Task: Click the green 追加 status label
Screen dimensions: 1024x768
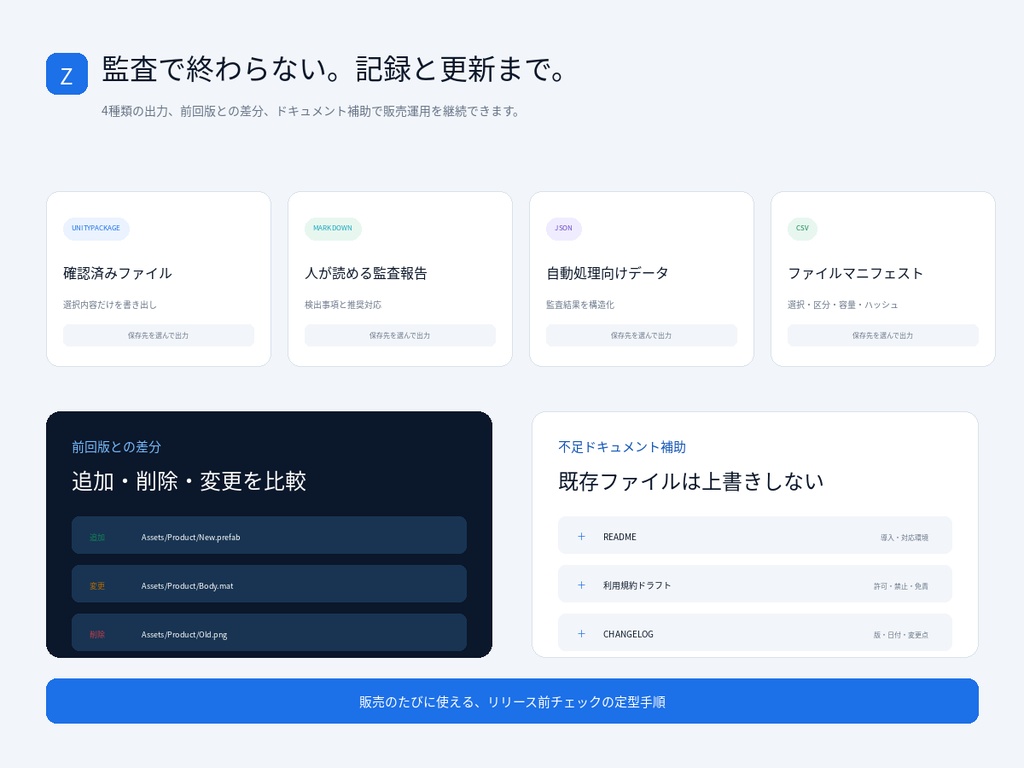Action: tap(97, 537)
